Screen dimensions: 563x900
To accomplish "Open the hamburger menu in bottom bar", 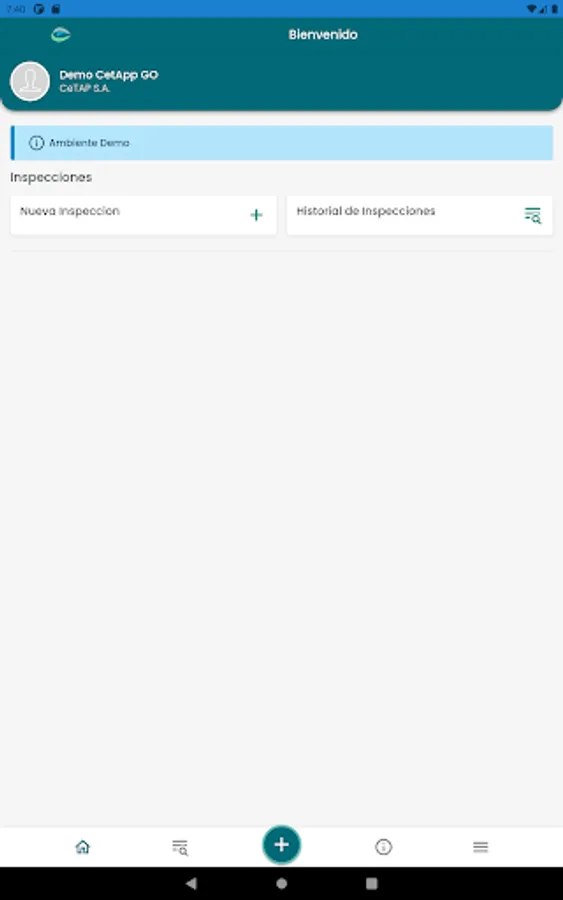I will coord(480,847).
